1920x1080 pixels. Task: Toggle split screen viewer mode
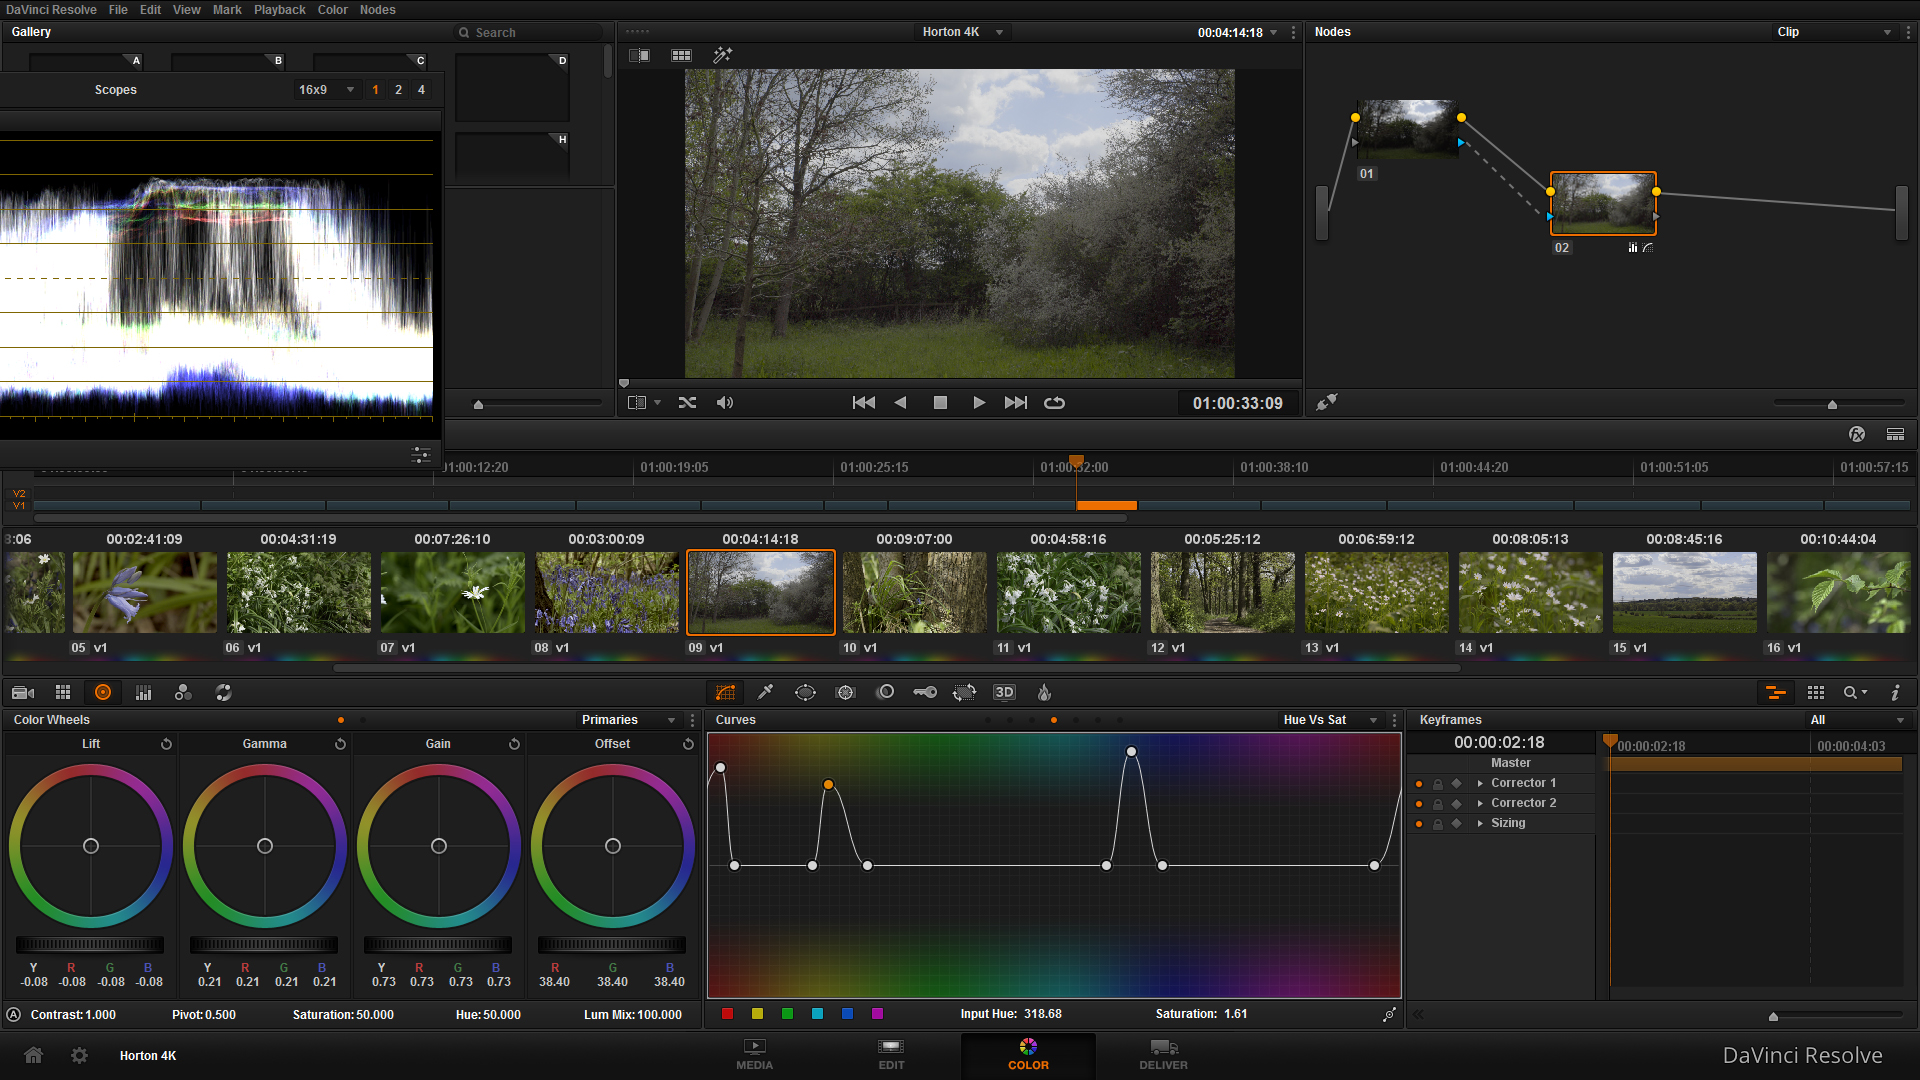click(x=681, y=55)
